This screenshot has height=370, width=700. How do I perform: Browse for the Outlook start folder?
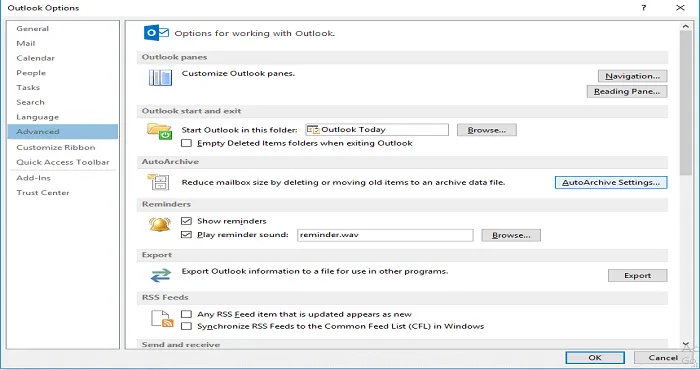click(487, 130)
